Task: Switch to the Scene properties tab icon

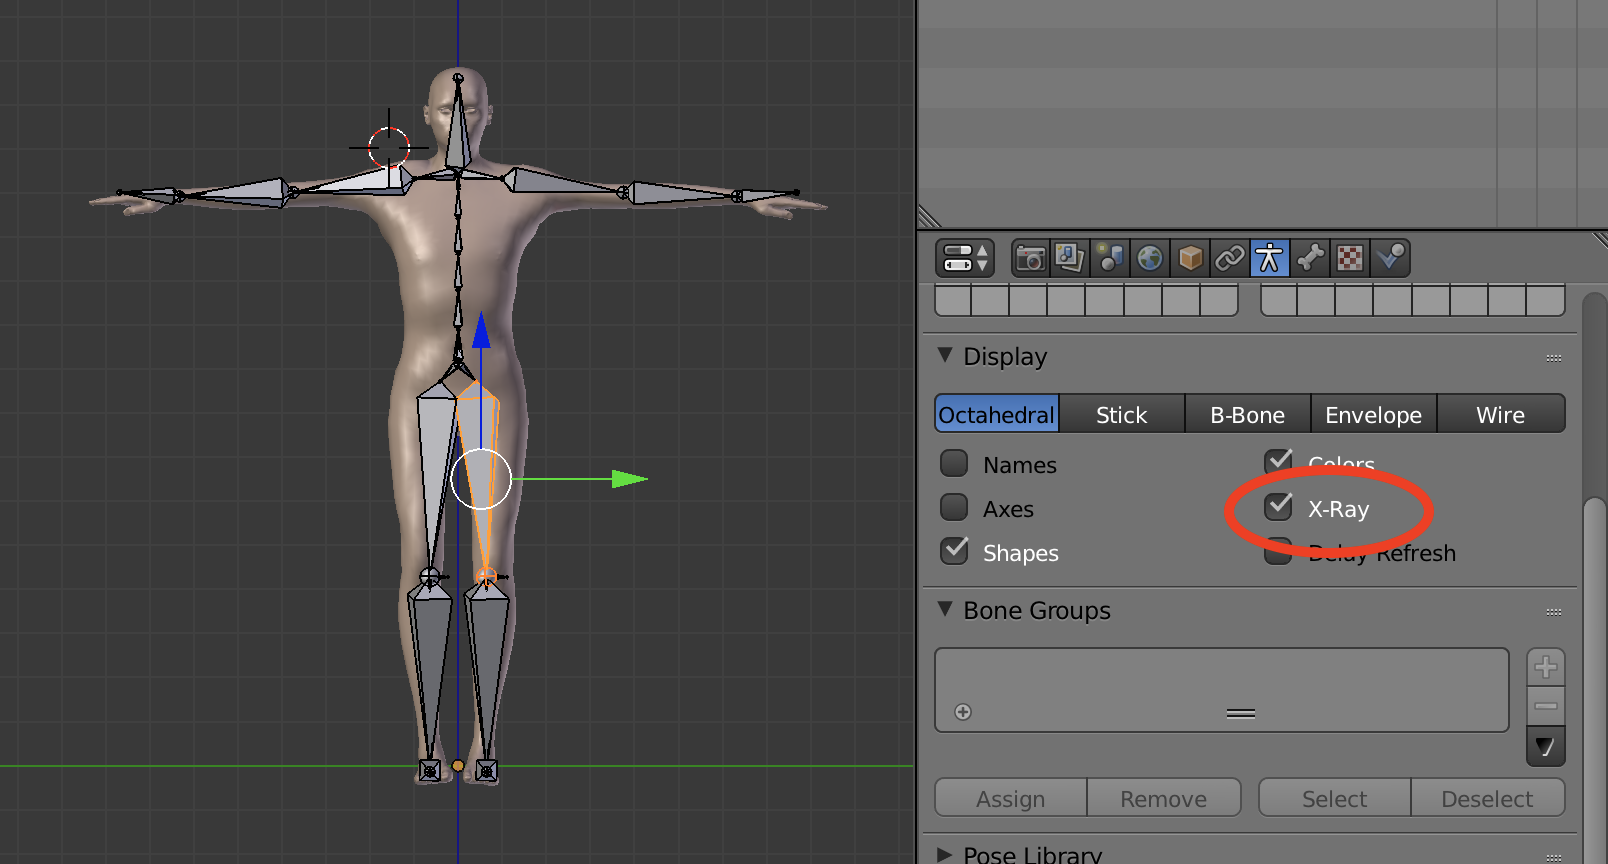Action: tap(1110, 258)
